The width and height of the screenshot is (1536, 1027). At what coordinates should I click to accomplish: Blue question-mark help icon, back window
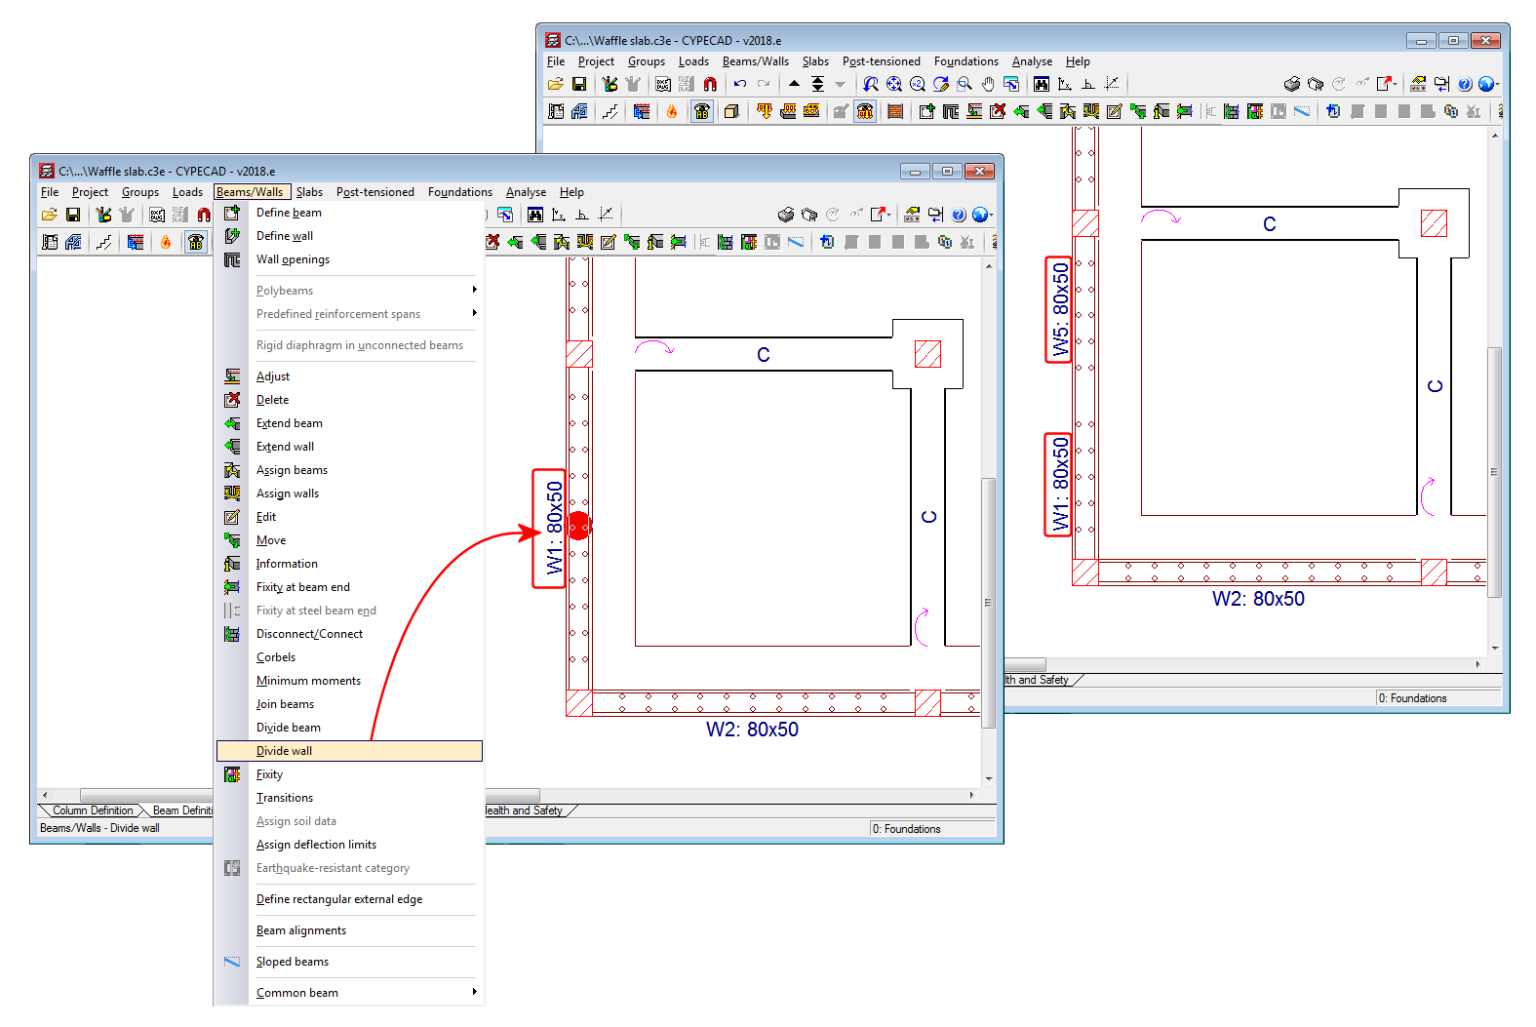(1464, 84)
